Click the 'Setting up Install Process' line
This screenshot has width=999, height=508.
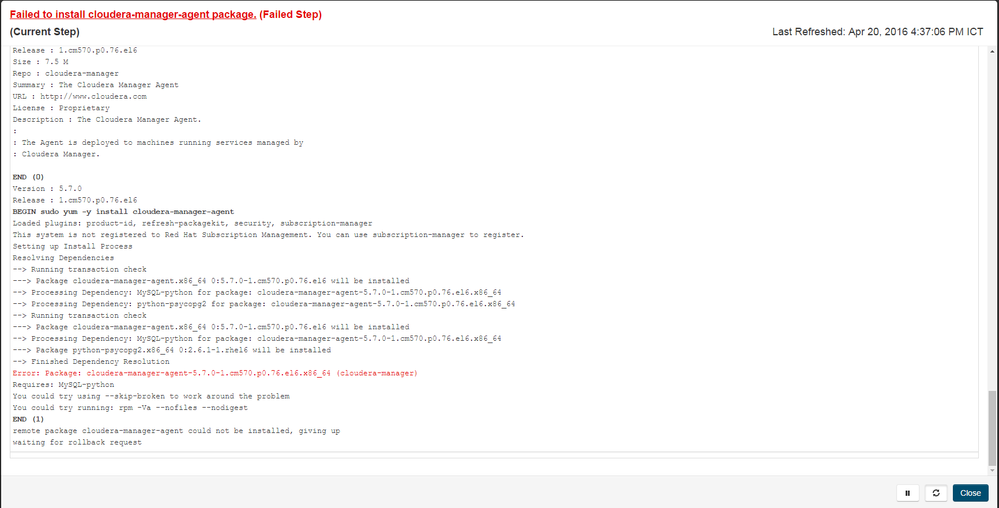72,246
